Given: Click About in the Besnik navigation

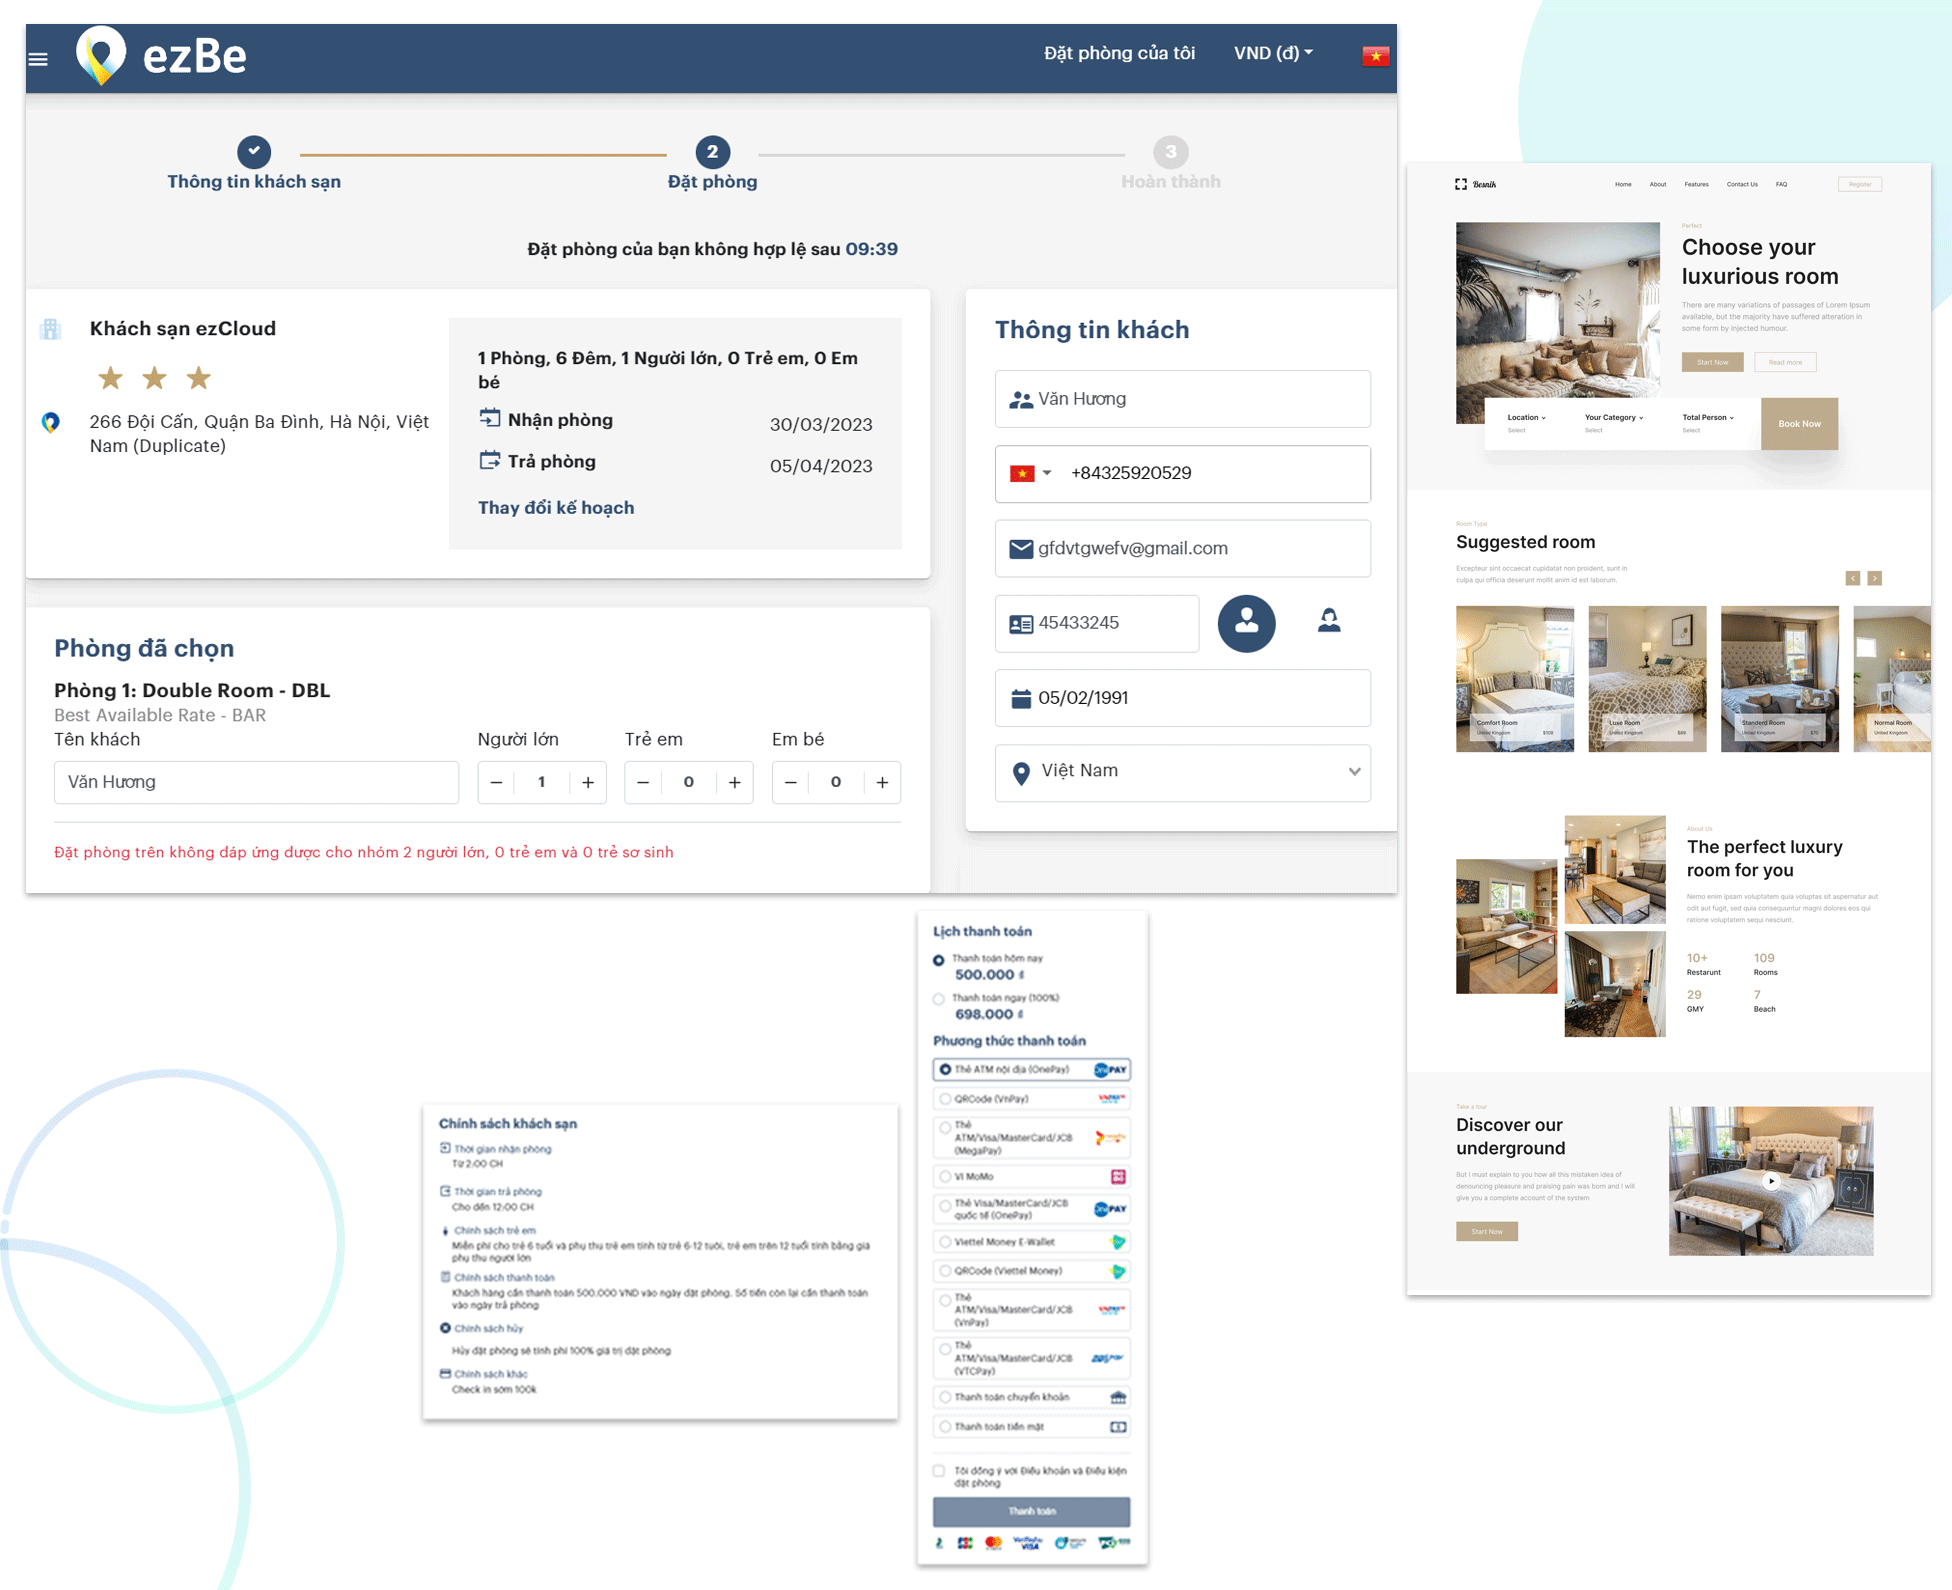Looking at the screenshot, I should (1658, 184).
